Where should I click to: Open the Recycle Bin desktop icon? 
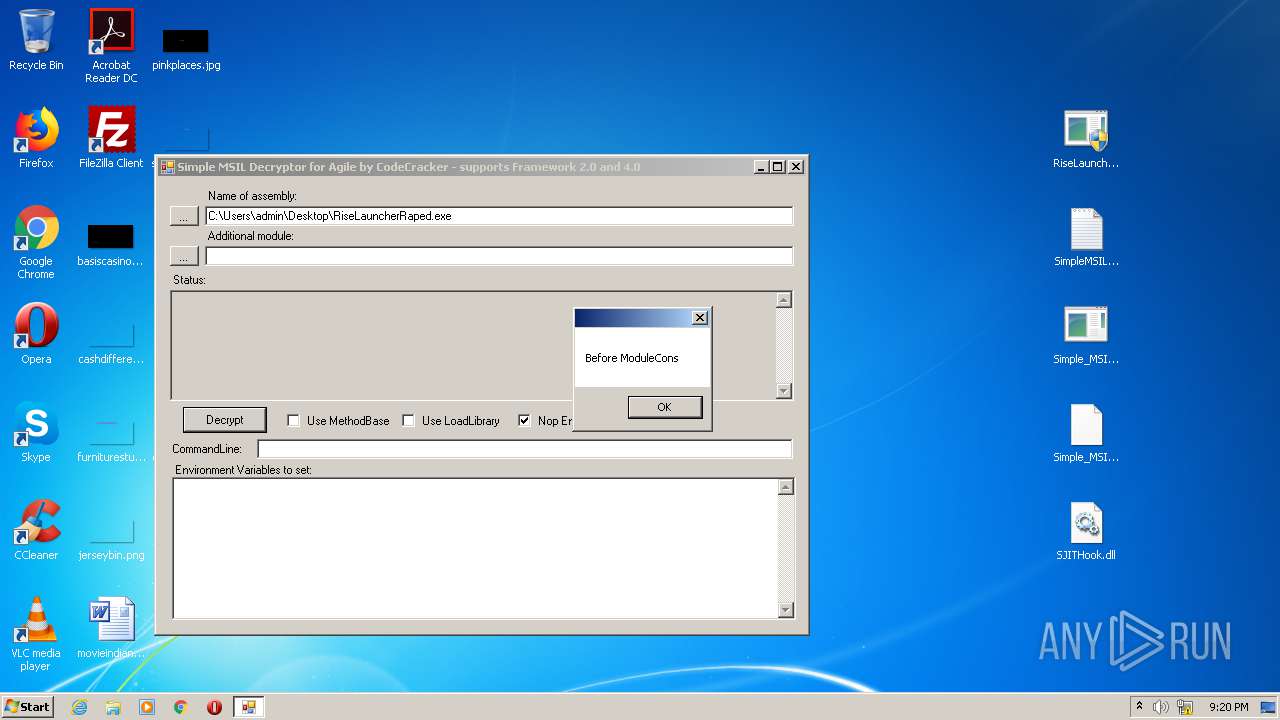tap(36, 40)
